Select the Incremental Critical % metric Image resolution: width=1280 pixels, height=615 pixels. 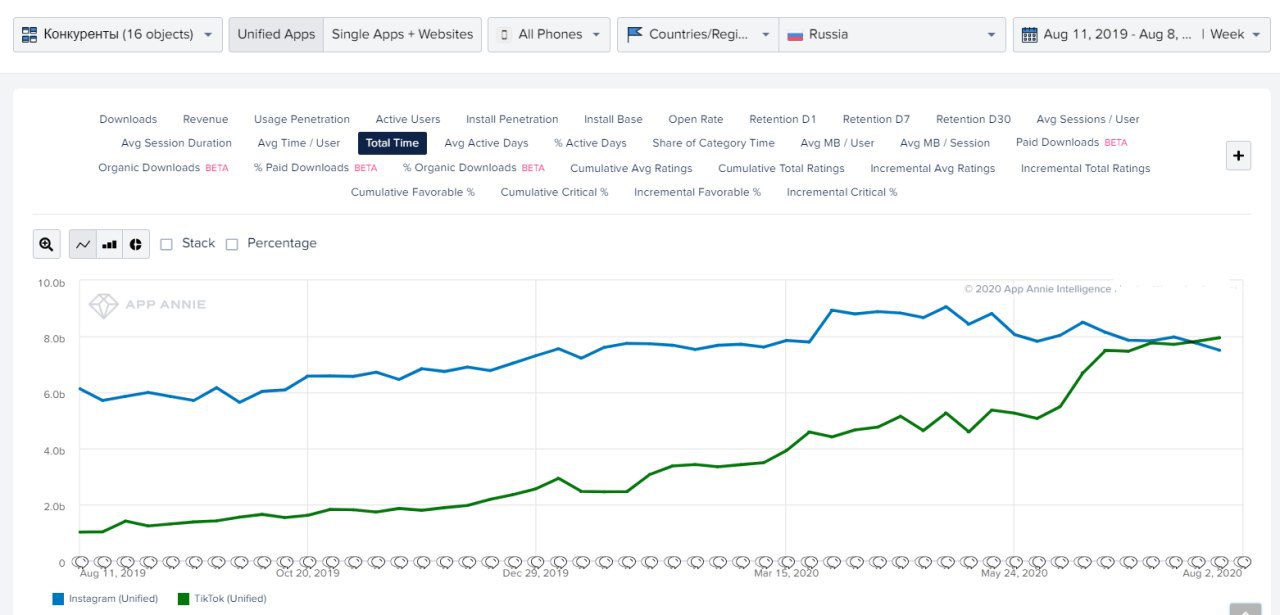842,192
